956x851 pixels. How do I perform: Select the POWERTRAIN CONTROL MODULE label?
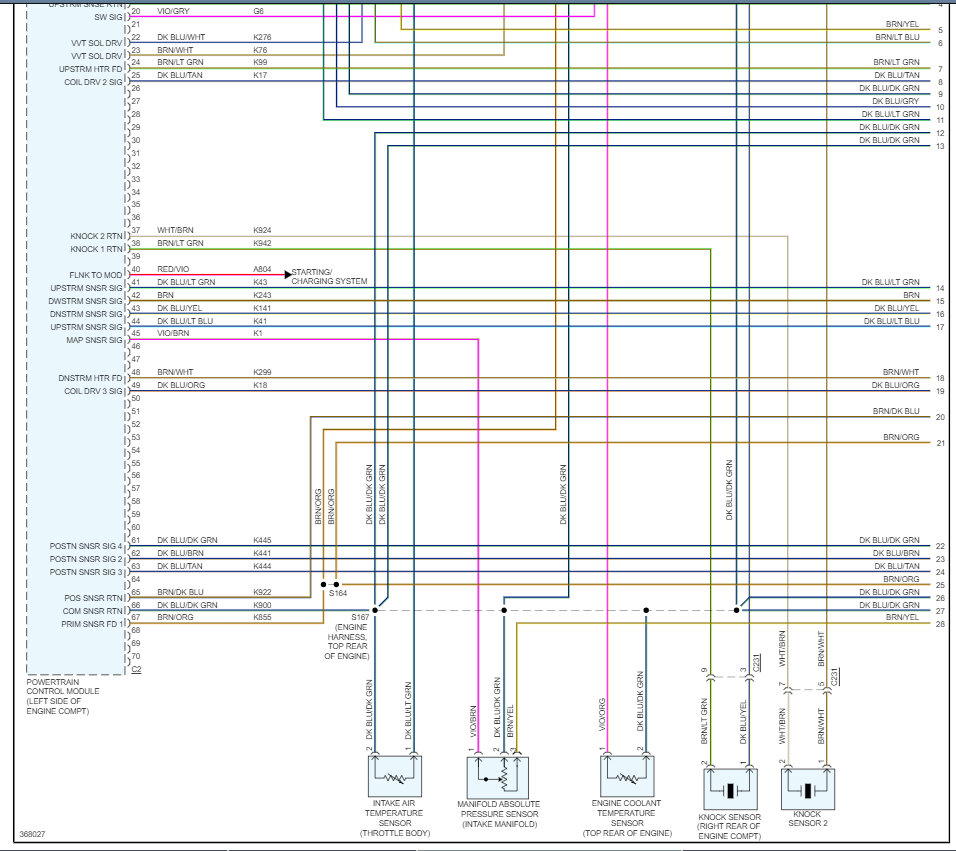63,696
